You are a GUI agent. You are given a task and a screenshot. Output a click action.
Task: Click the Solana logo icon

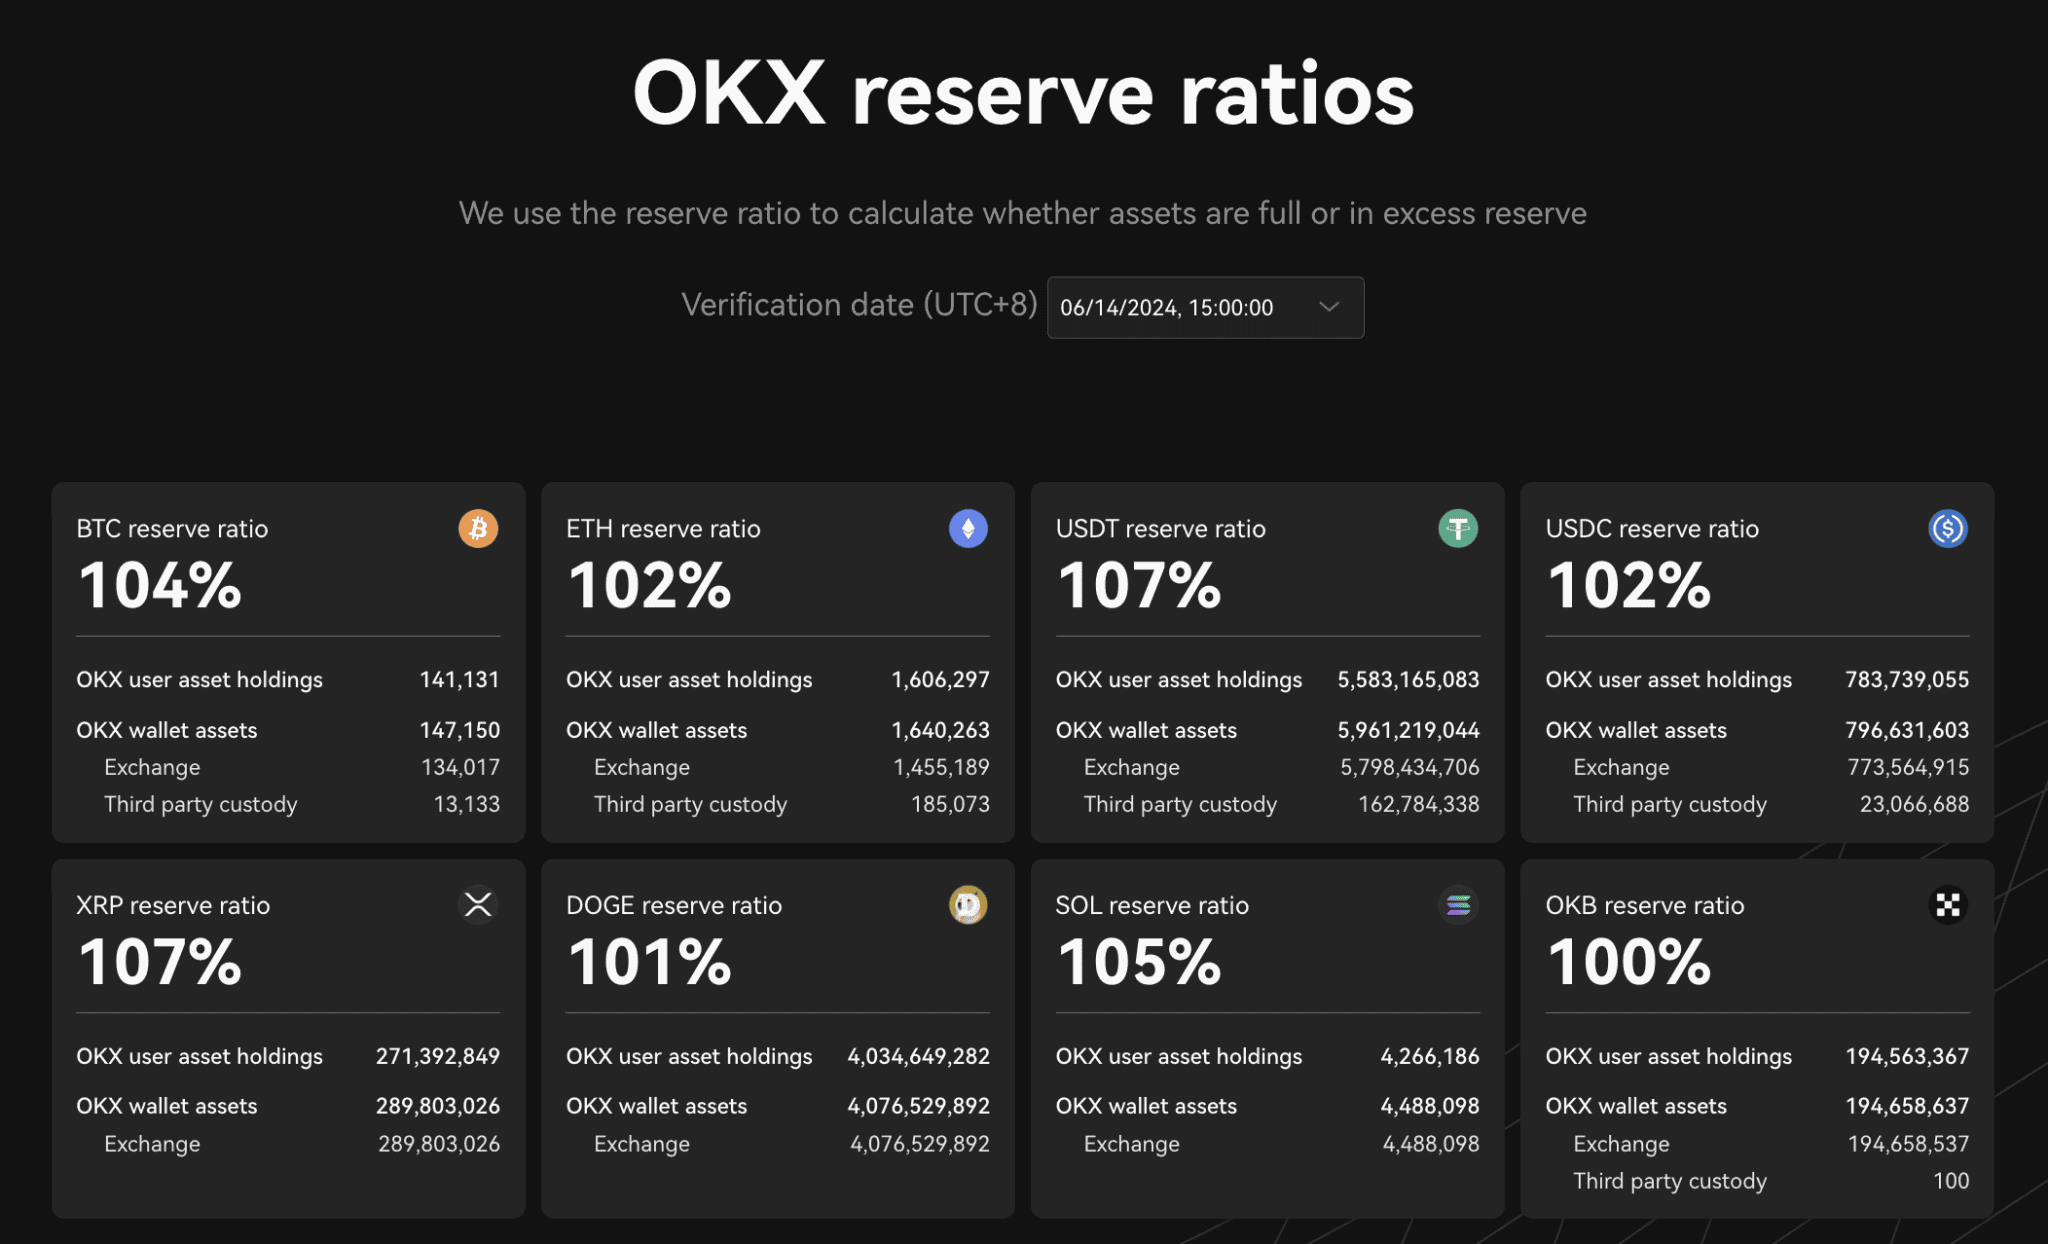tap(1457, 905)
